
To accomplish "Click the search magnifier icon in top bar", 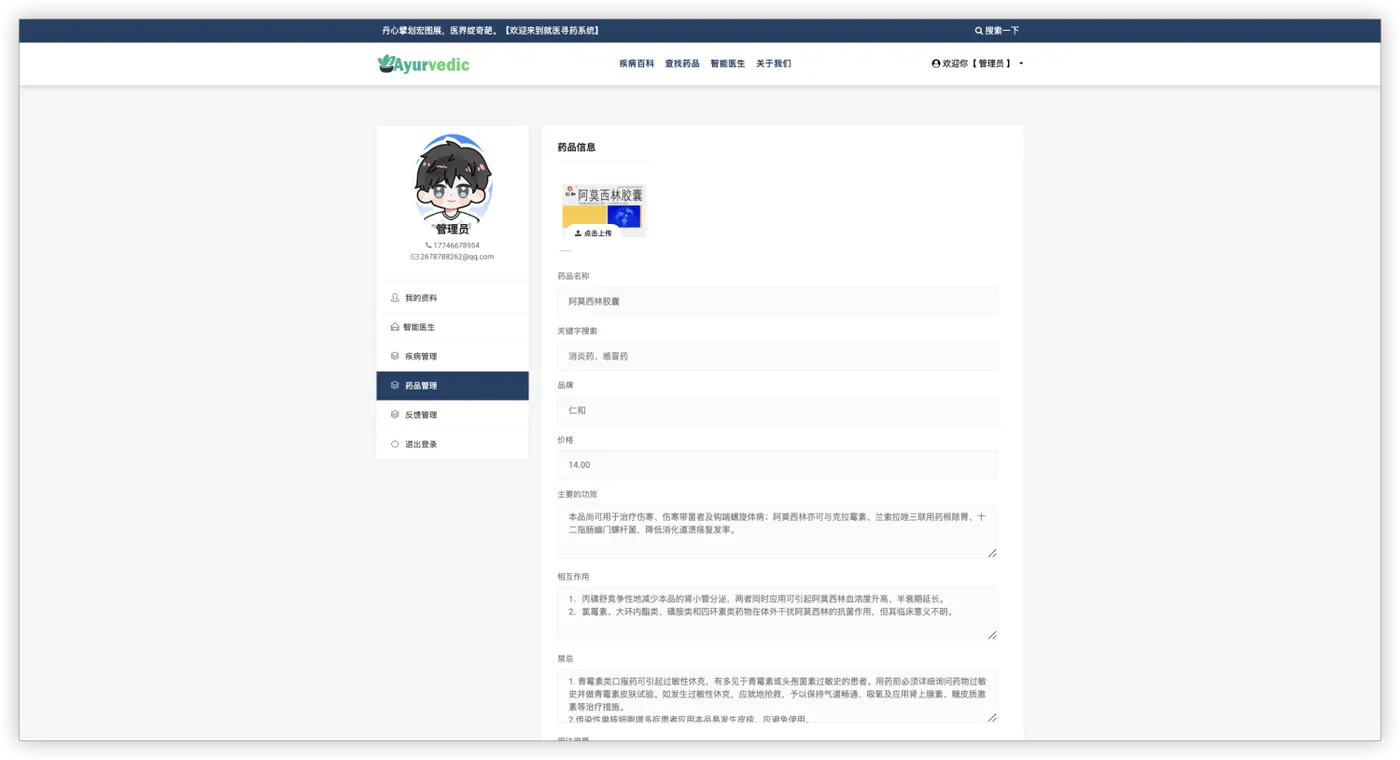I will tap(979, 31).
